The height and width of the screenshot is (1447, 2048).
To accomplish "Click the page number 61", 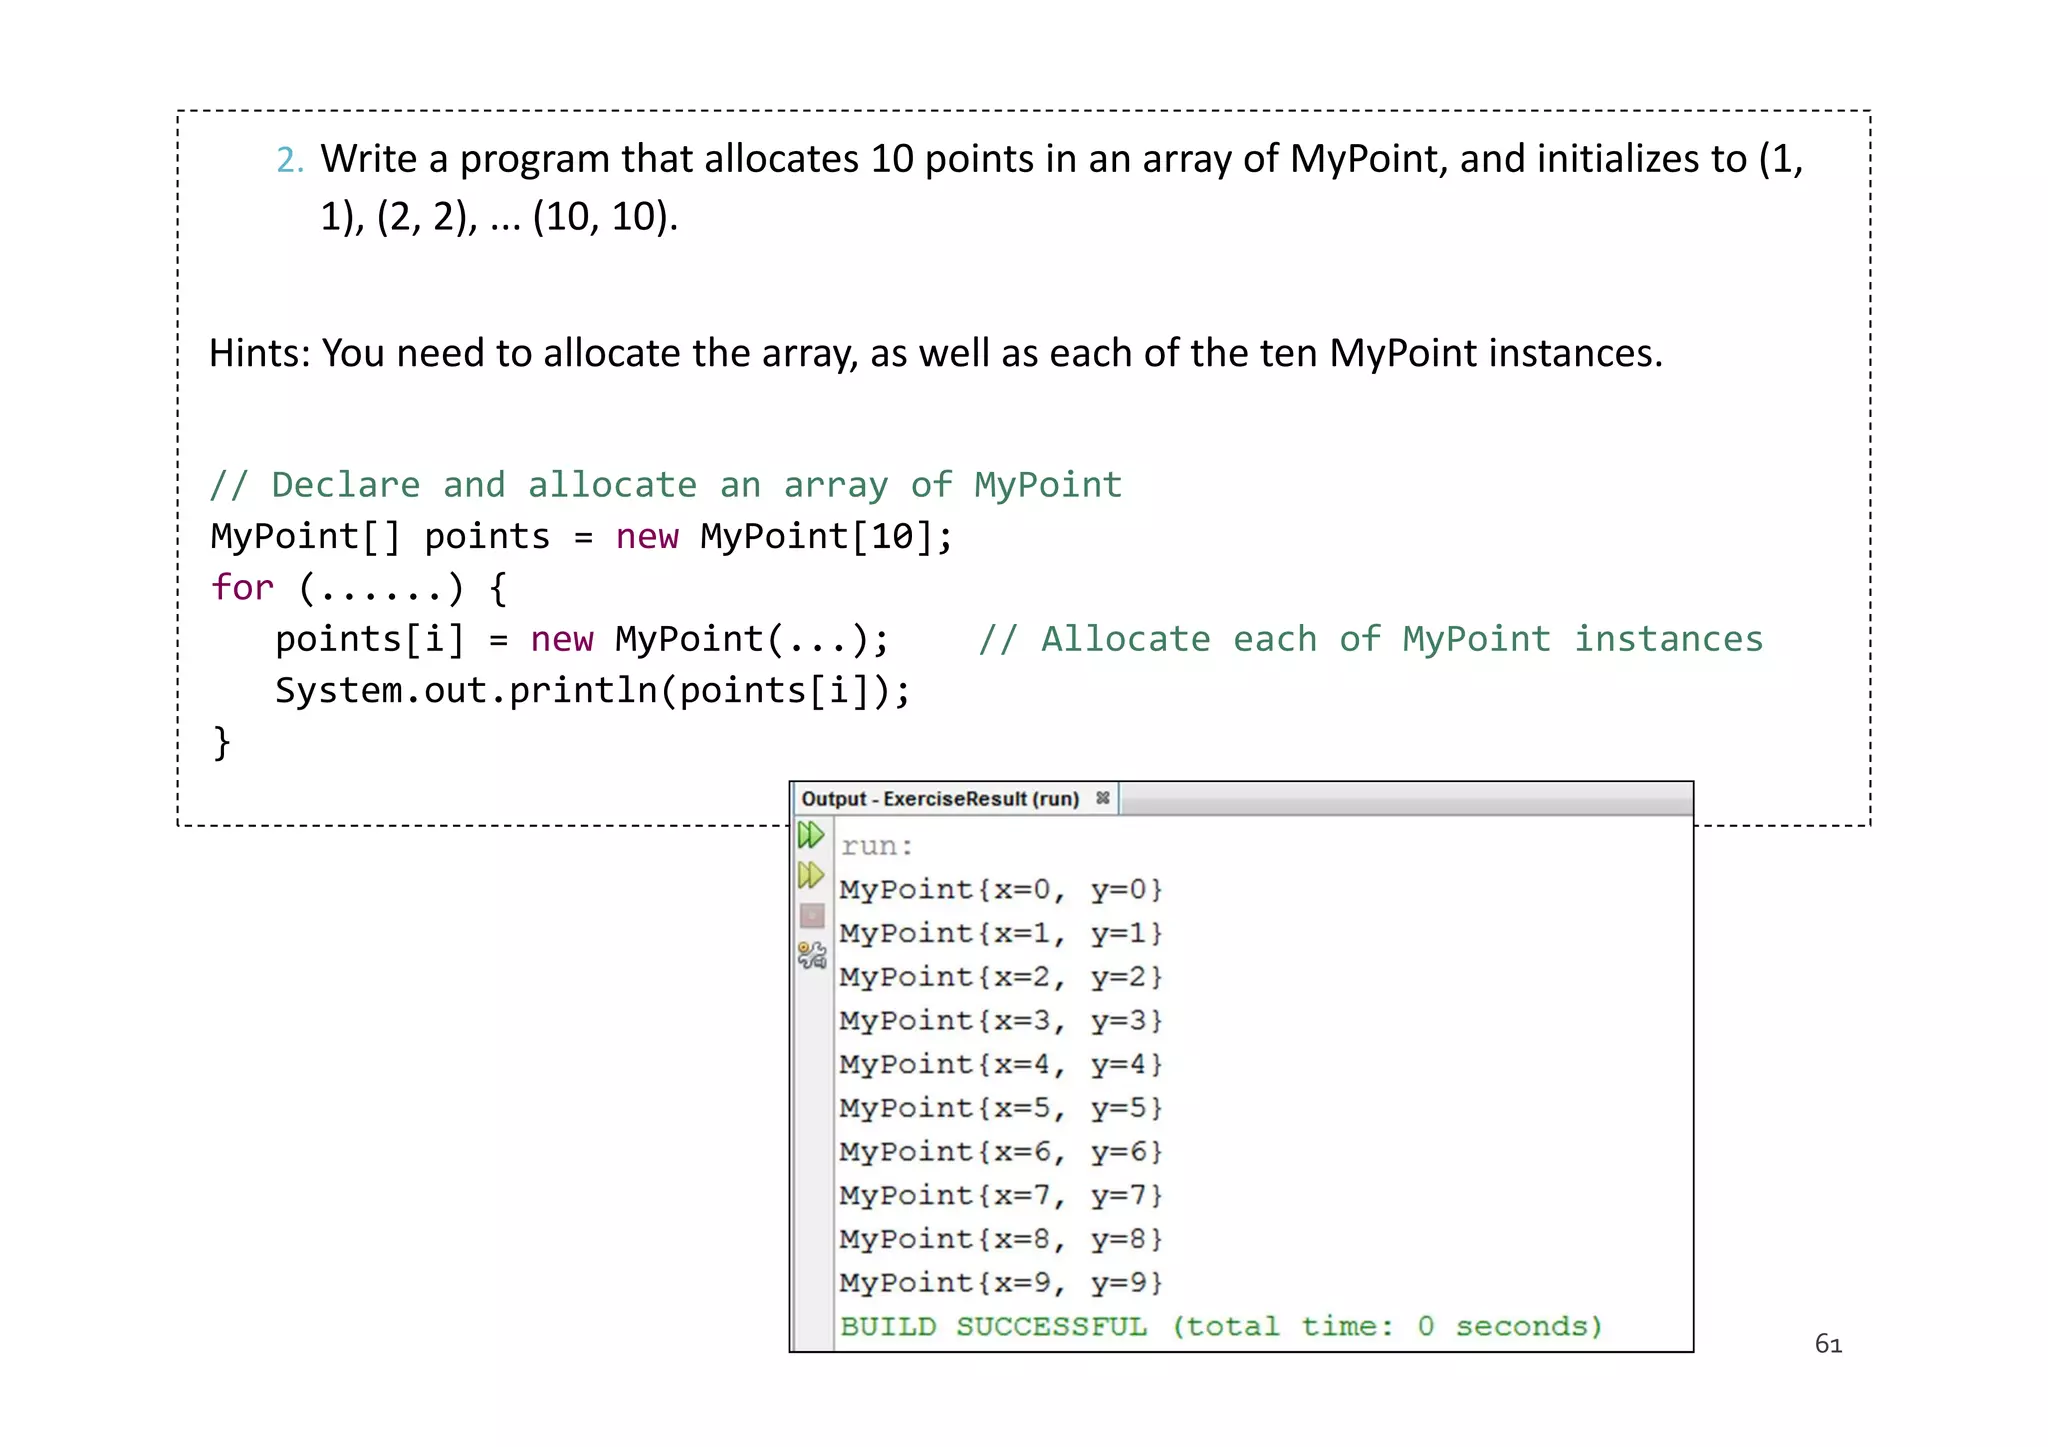I will click(1828, 1344).
